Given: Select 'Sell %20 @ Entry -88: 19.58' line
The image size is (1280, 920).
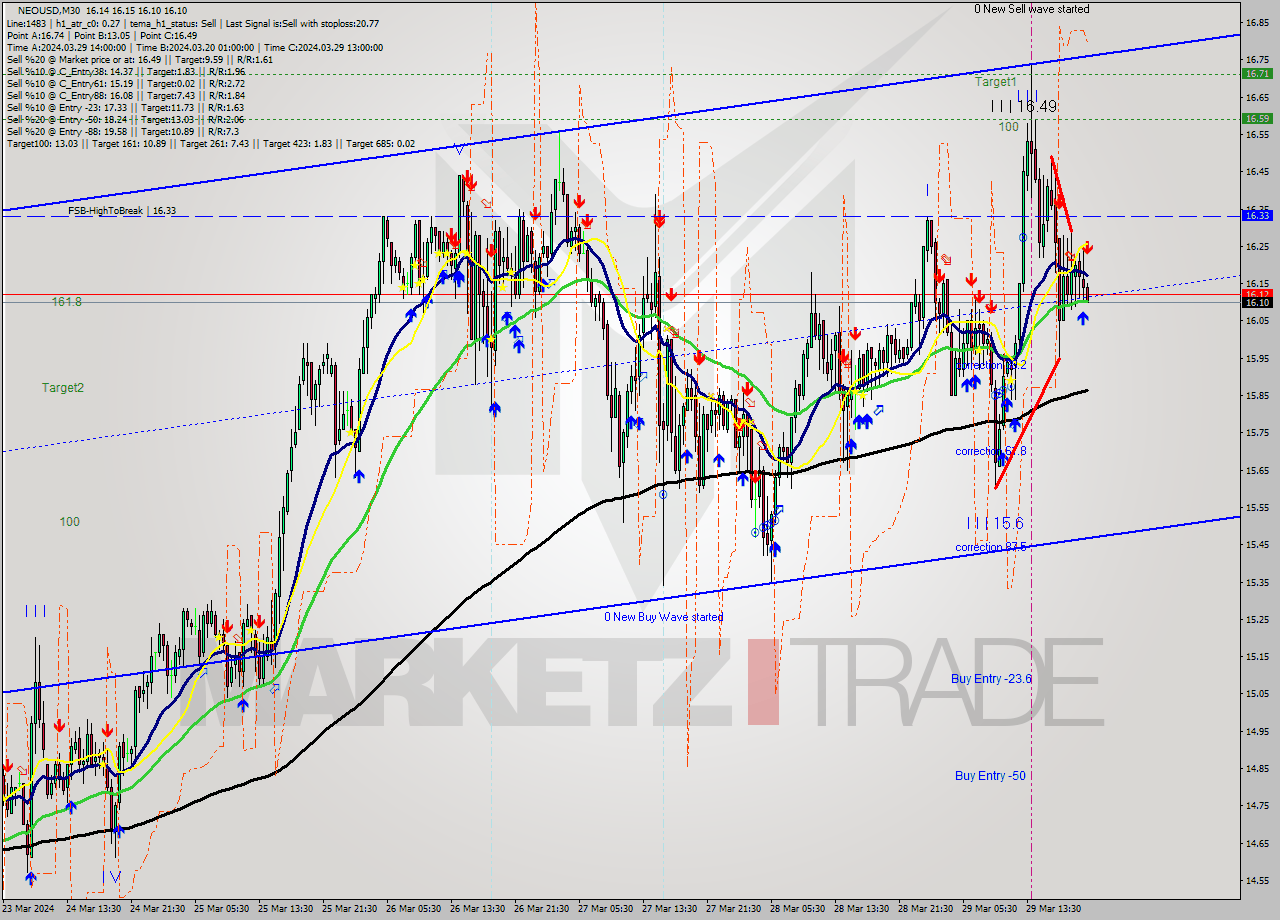Looking at the screenshot, I should coord(122,131).
